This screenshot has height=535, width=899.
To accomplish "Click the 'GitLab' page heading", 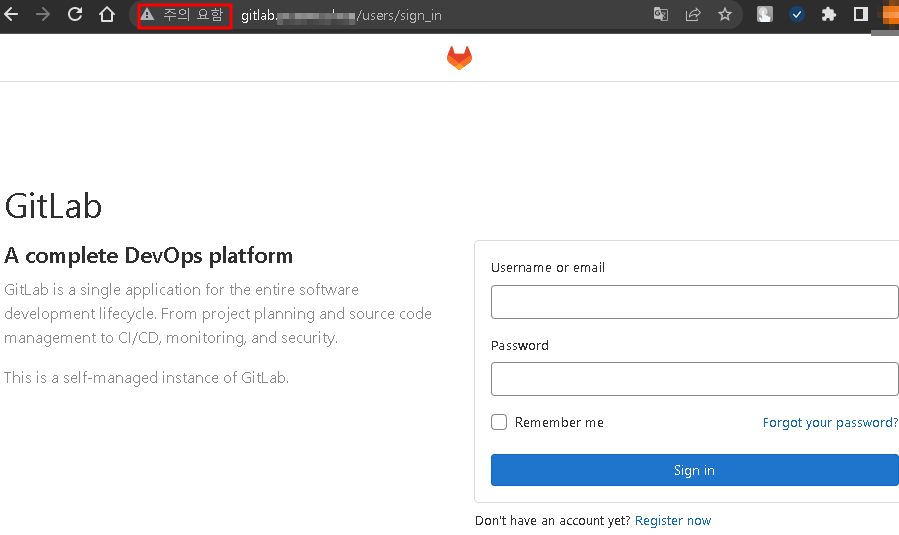I will click(53, 206).
